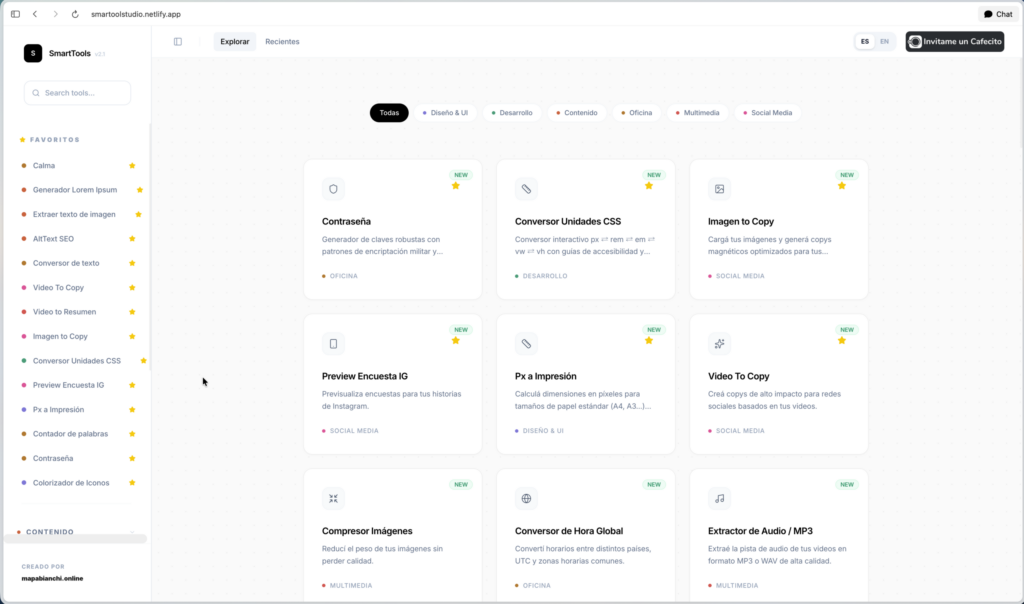
Task: Toggle star next to Colorizador de Iconos
Action: click(x=132, y=483)
